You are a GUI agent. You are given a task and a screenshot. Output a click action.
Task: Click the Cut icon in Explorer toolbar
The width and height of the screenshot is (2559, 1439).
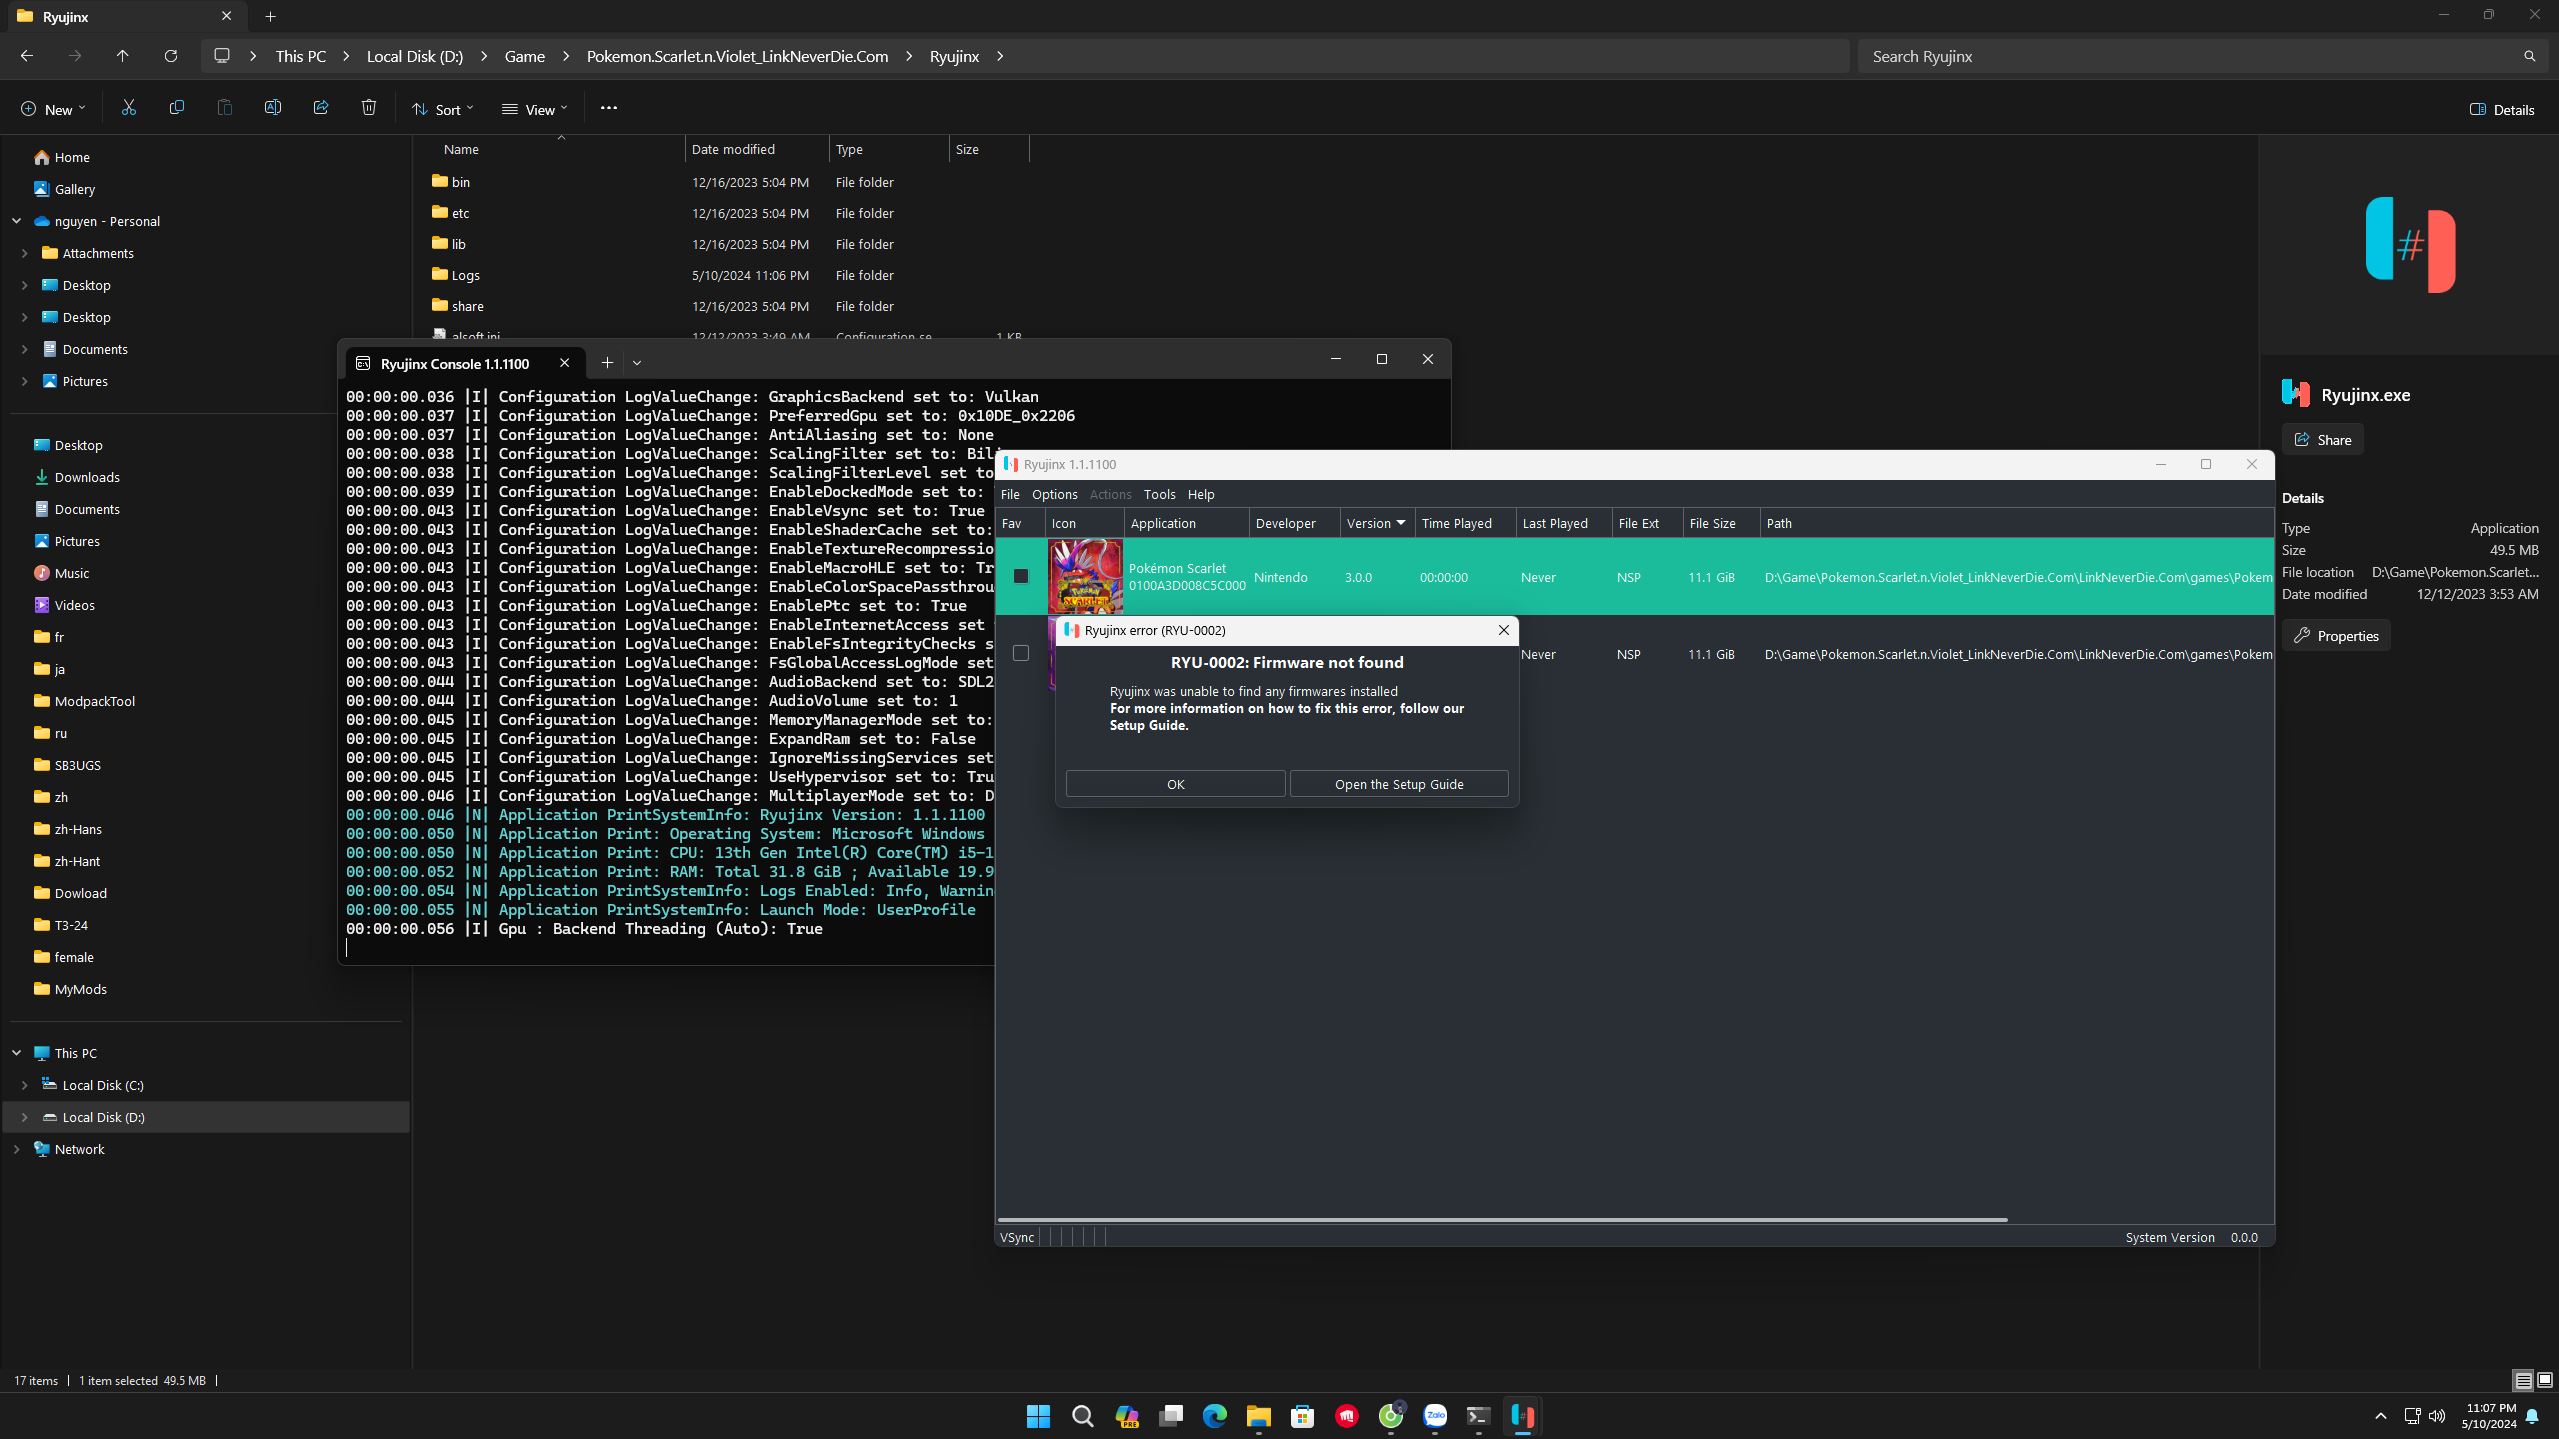128,108
